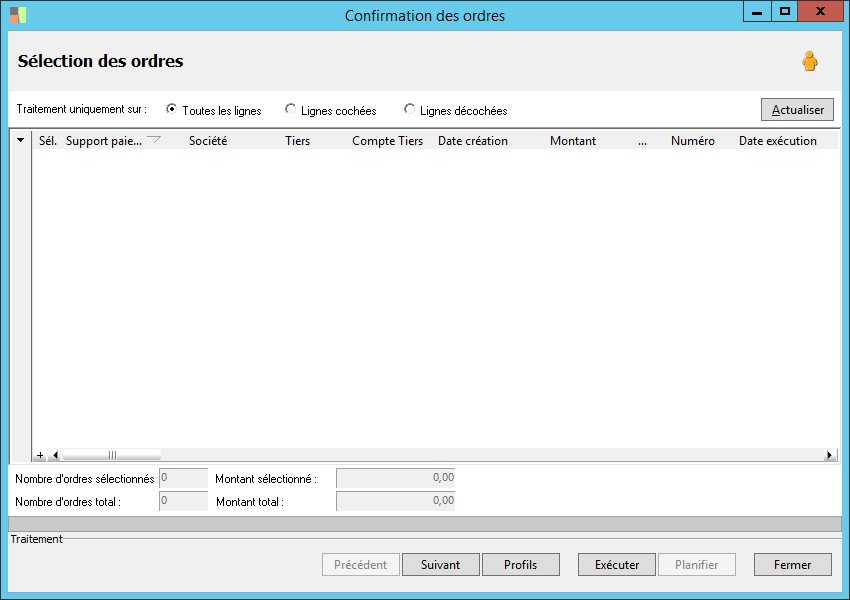Click the Compte Tiers column header

[x=387, y=140]
